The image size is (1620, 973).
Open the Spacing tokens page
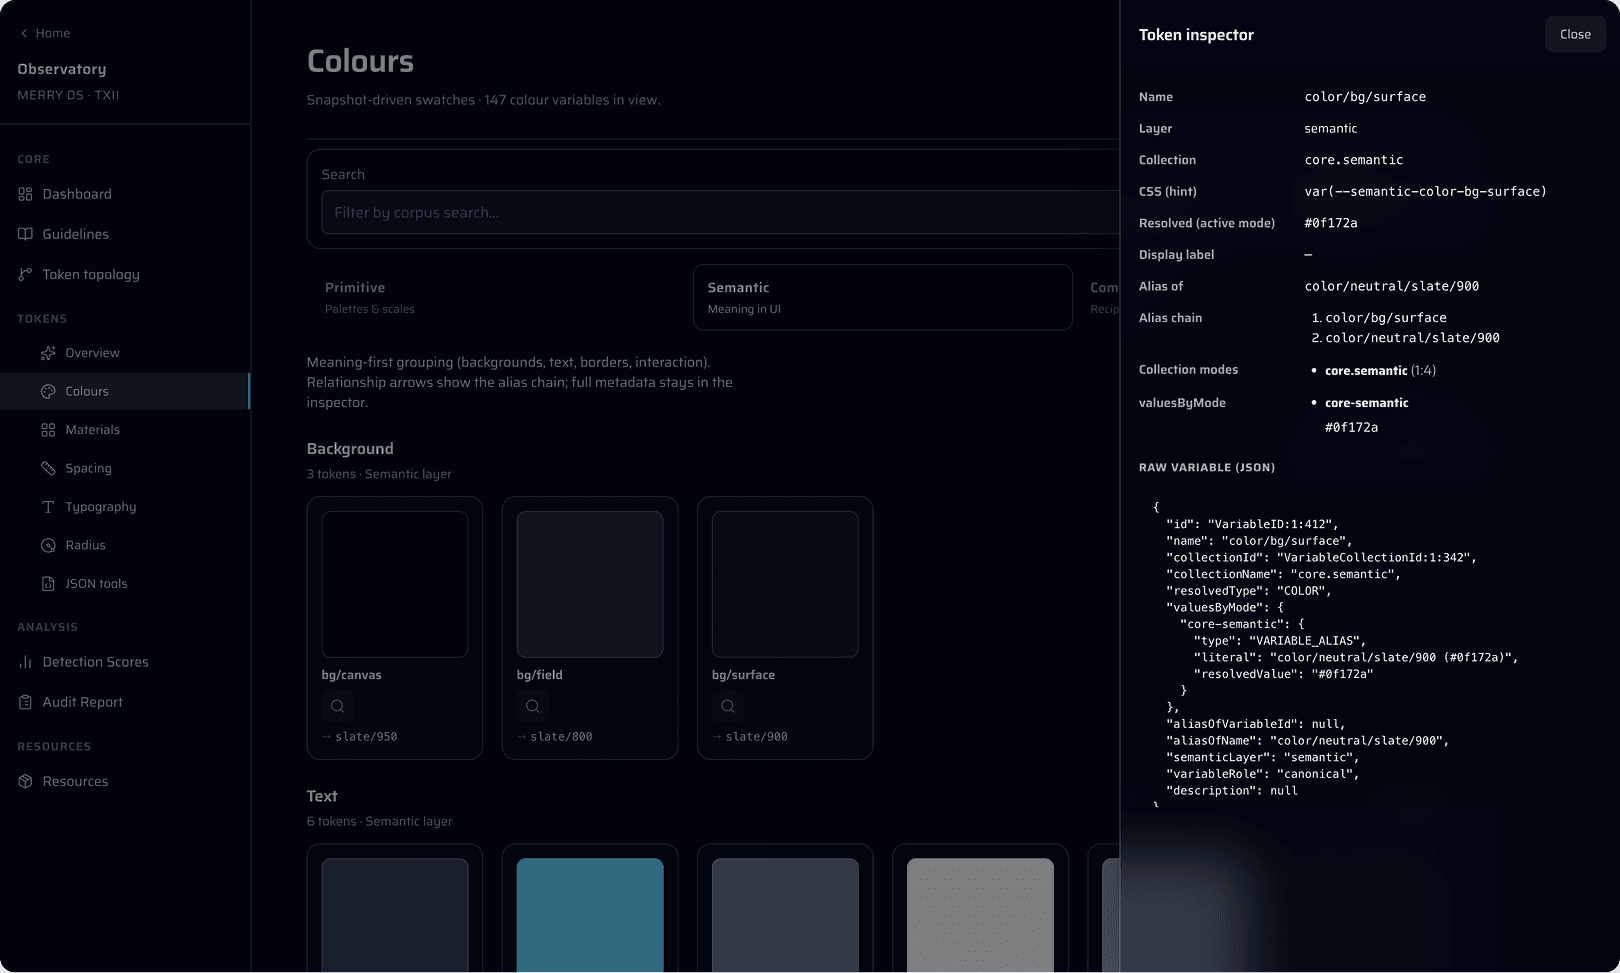tap(125, 468)
